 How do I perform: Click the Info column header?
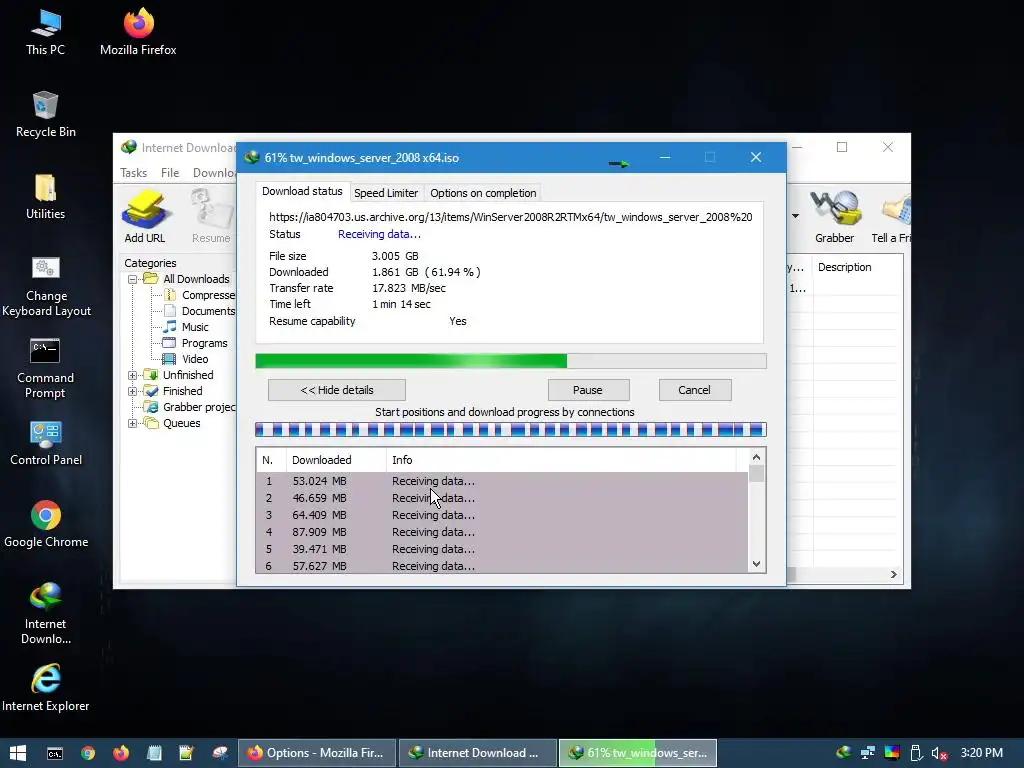pyautogui.click(x=561, y=460)
